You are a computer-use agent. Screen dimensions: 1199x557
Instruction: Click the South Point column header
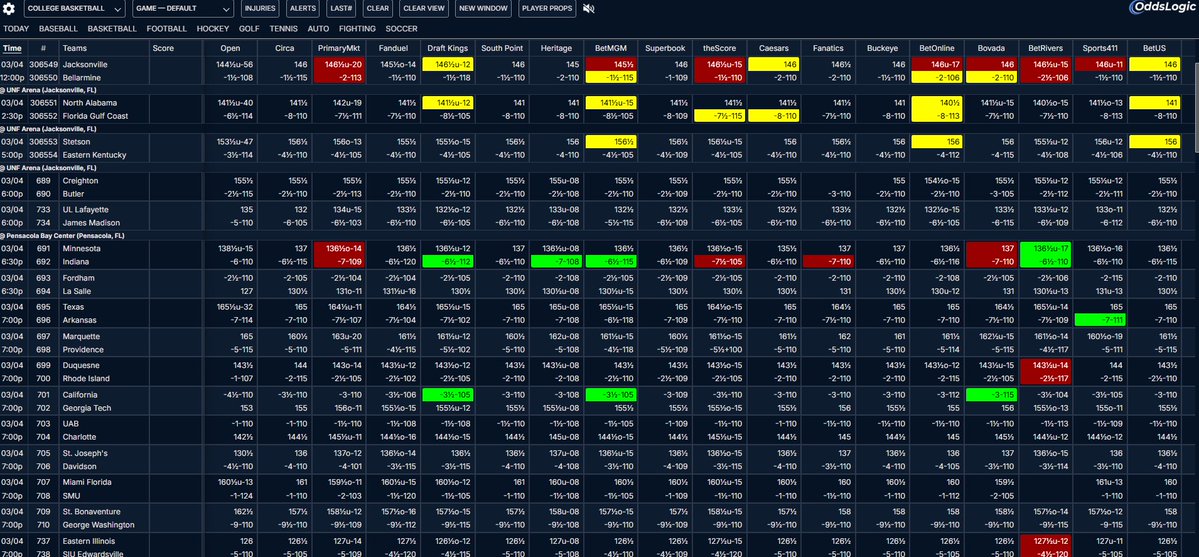click(502, 48)
